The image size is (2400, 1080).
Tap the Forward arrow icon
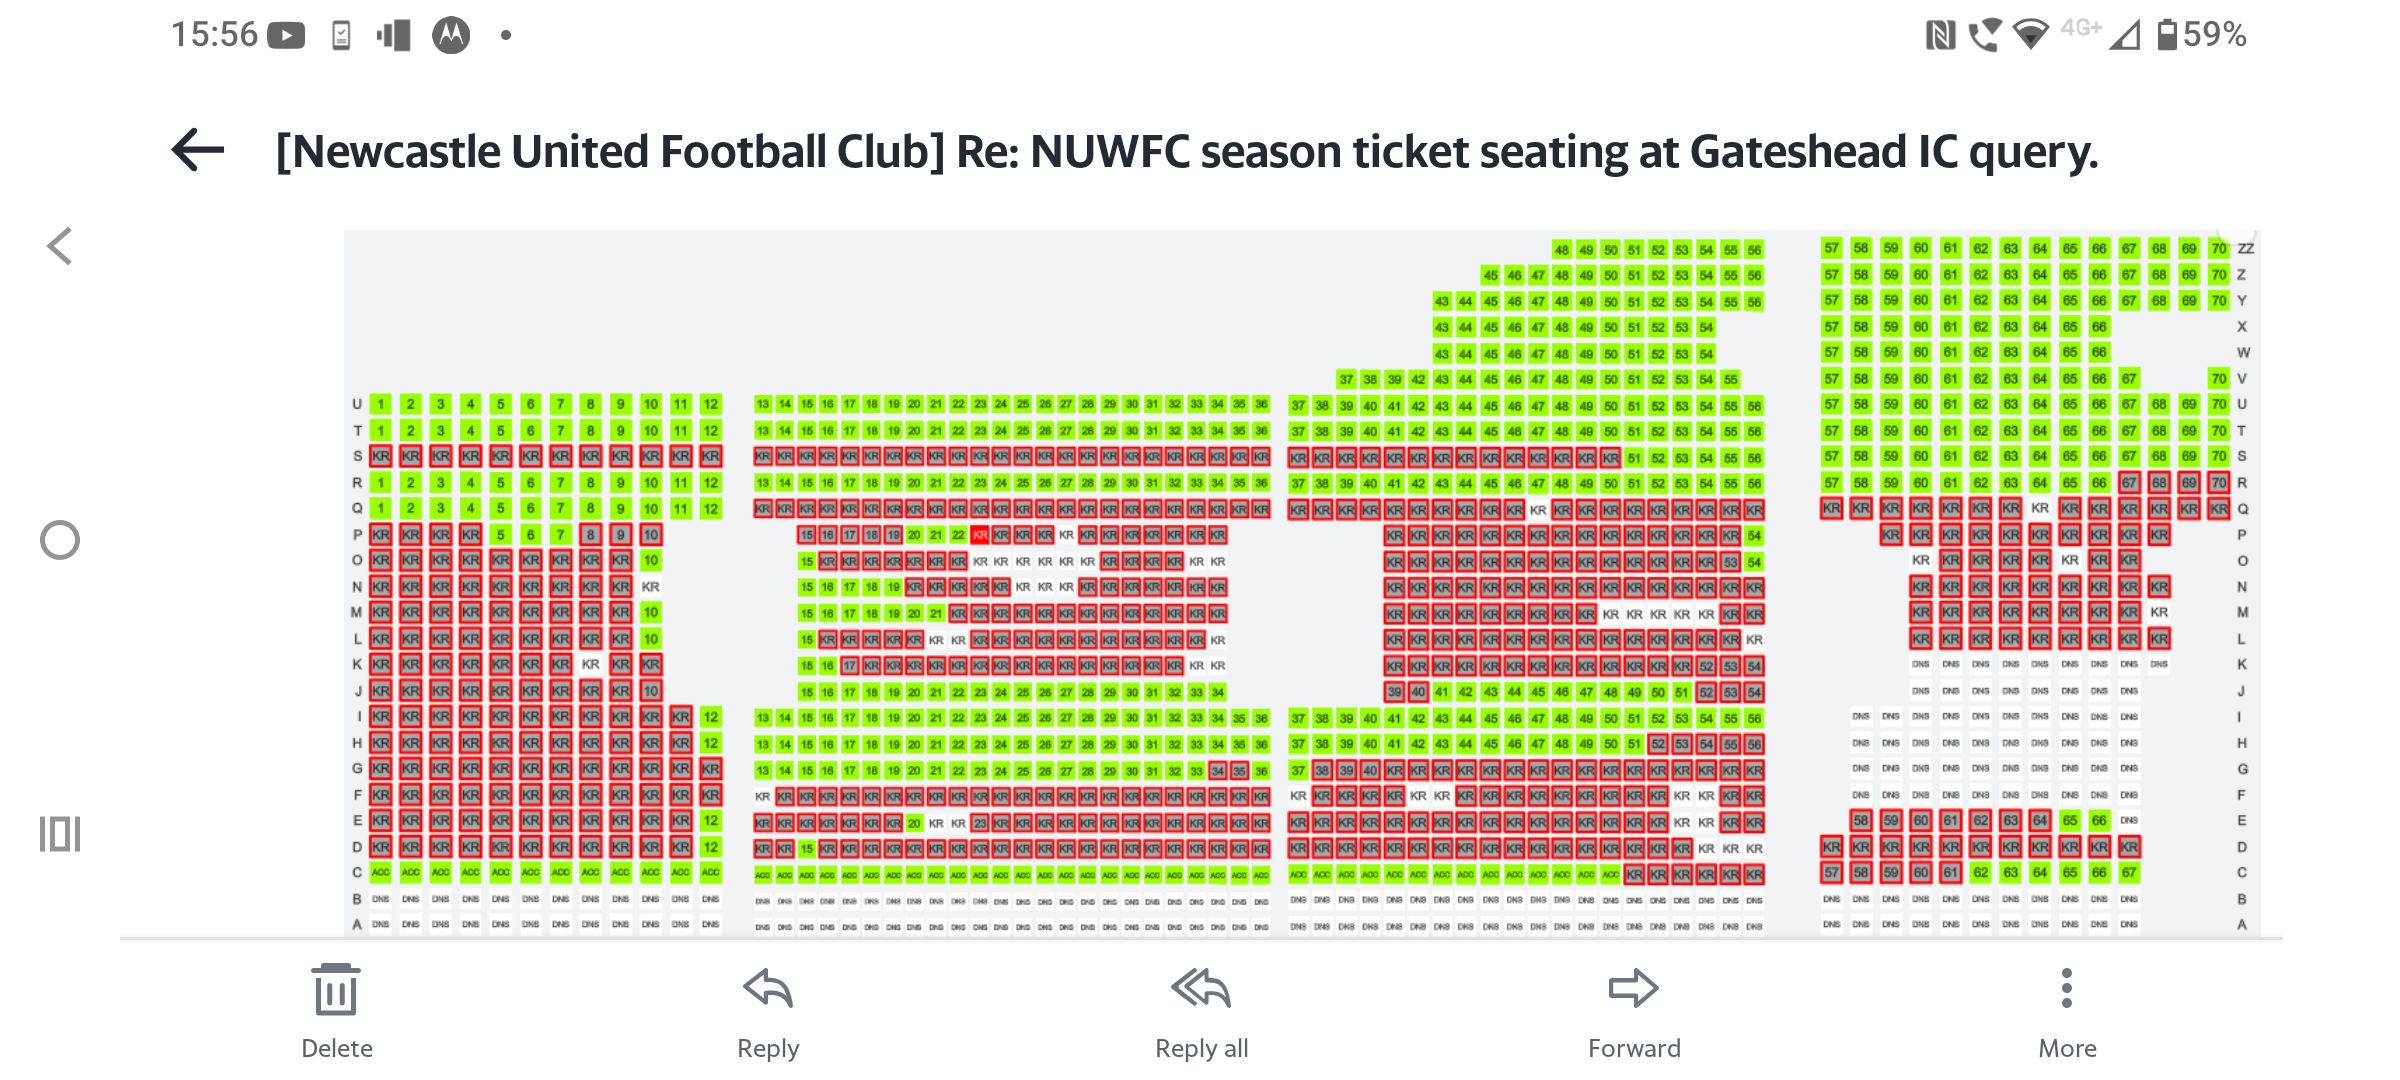click(1634, 988)
